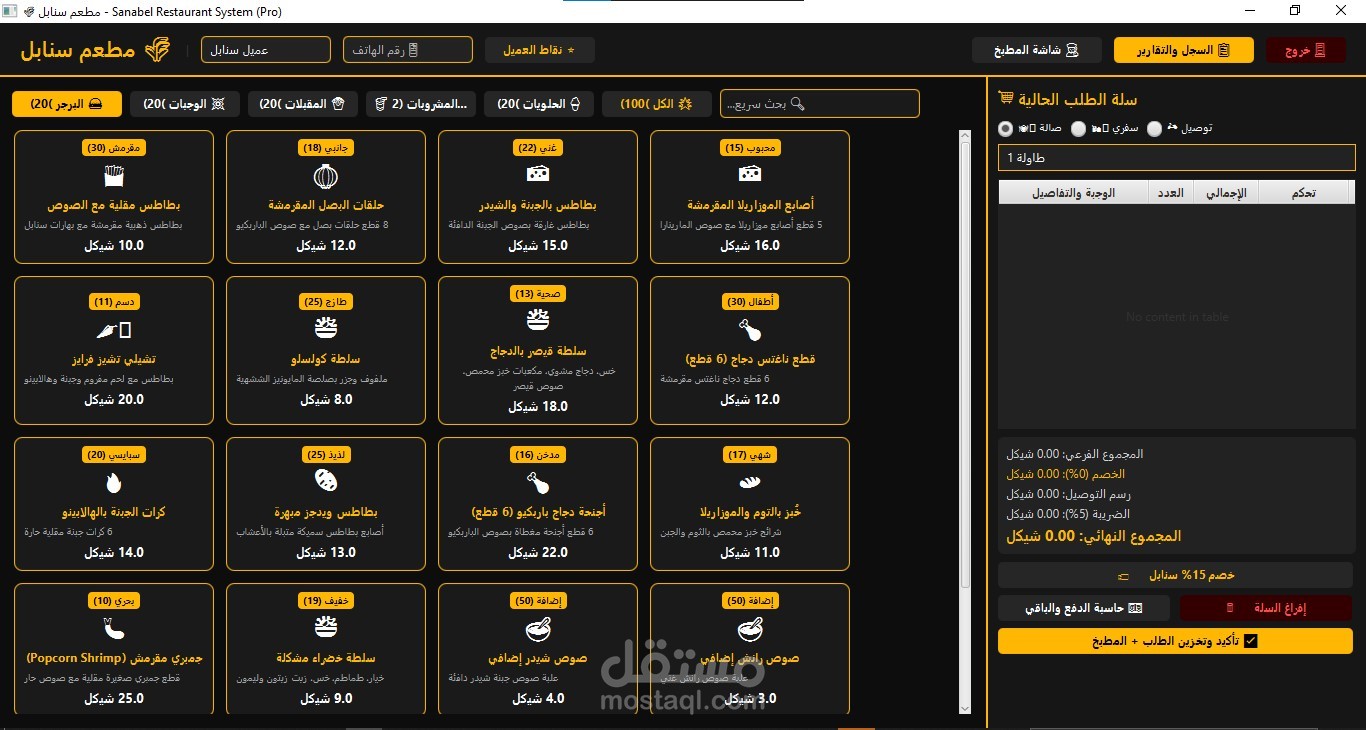Screen dimensions: 1366x730
Task: Switch to the المقبلات (20) category tab
Action: pyautogui.click(x=303, y=104)
